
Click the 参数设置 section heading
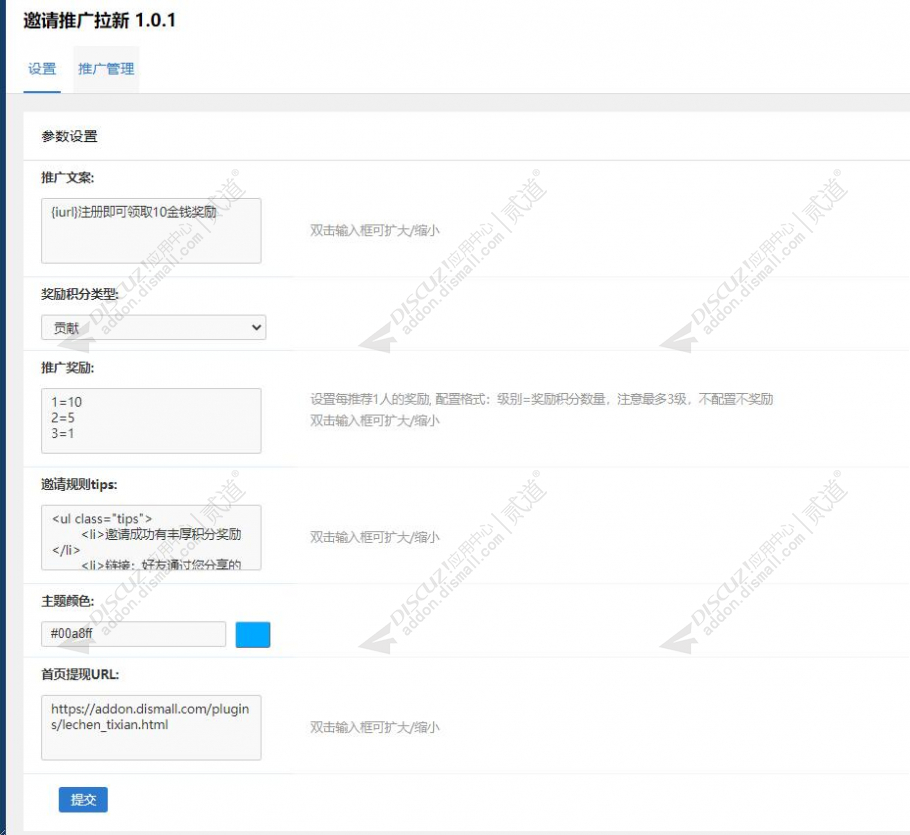69,137
